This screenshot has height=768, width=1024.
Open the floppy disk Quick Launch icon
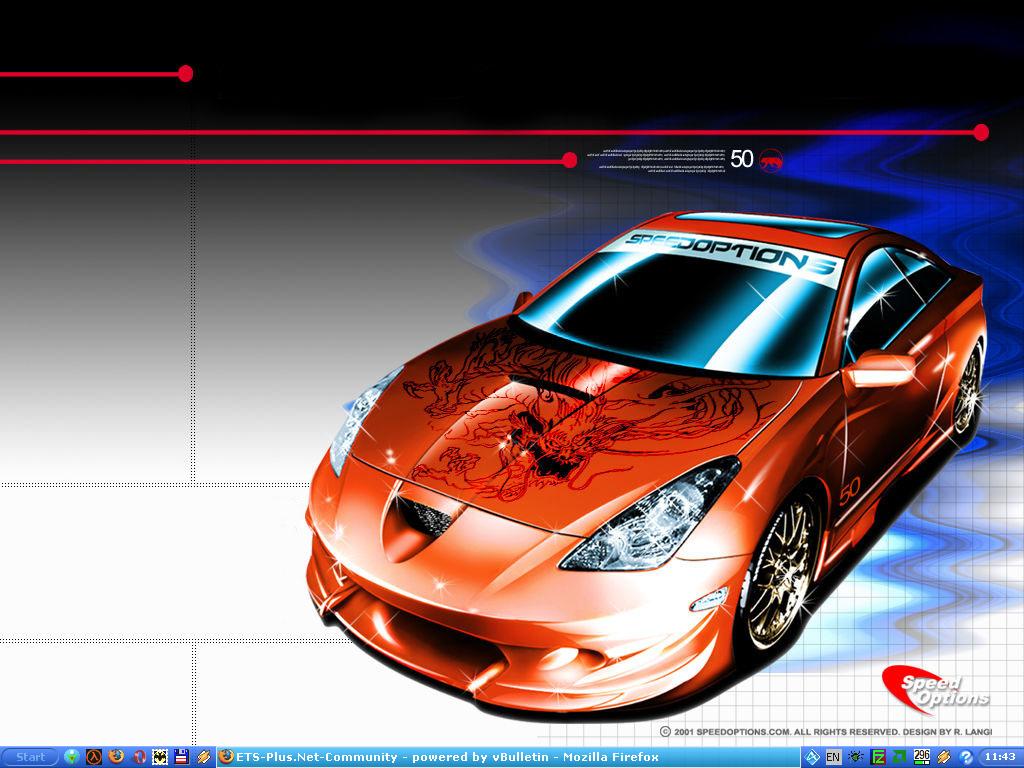click(x=182, y=757)
